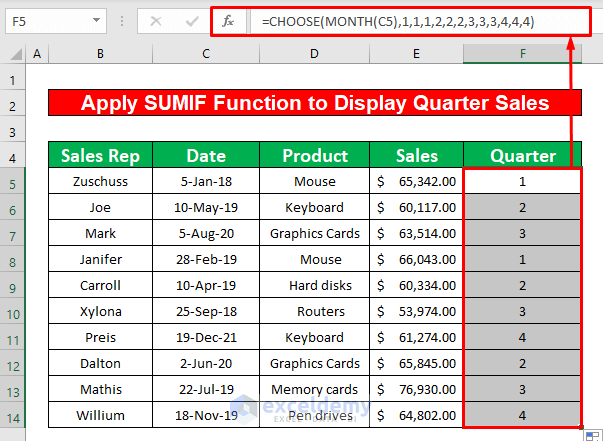The height and width of the screenshot is (441, 603).
Task: Click the Insert Function fx icon
Action: point(227,19)
